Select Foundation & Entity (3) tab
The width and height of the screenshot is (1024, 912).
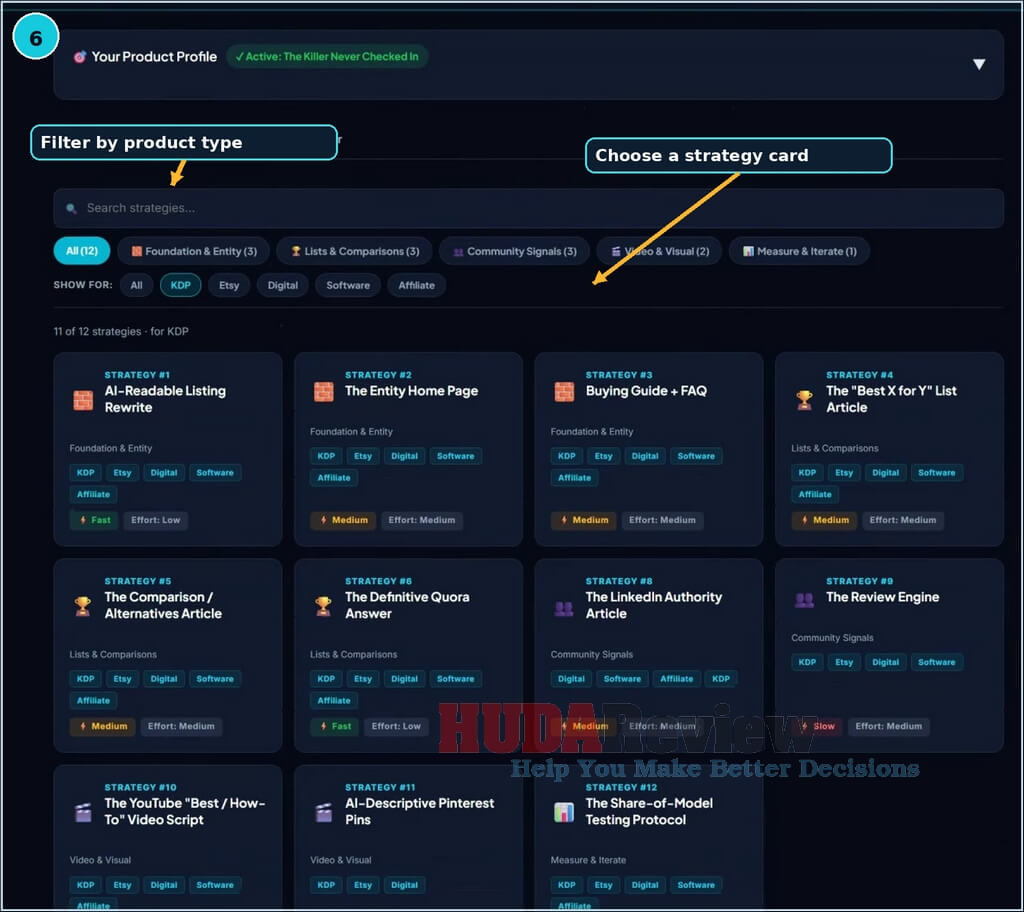coord(194,251)
